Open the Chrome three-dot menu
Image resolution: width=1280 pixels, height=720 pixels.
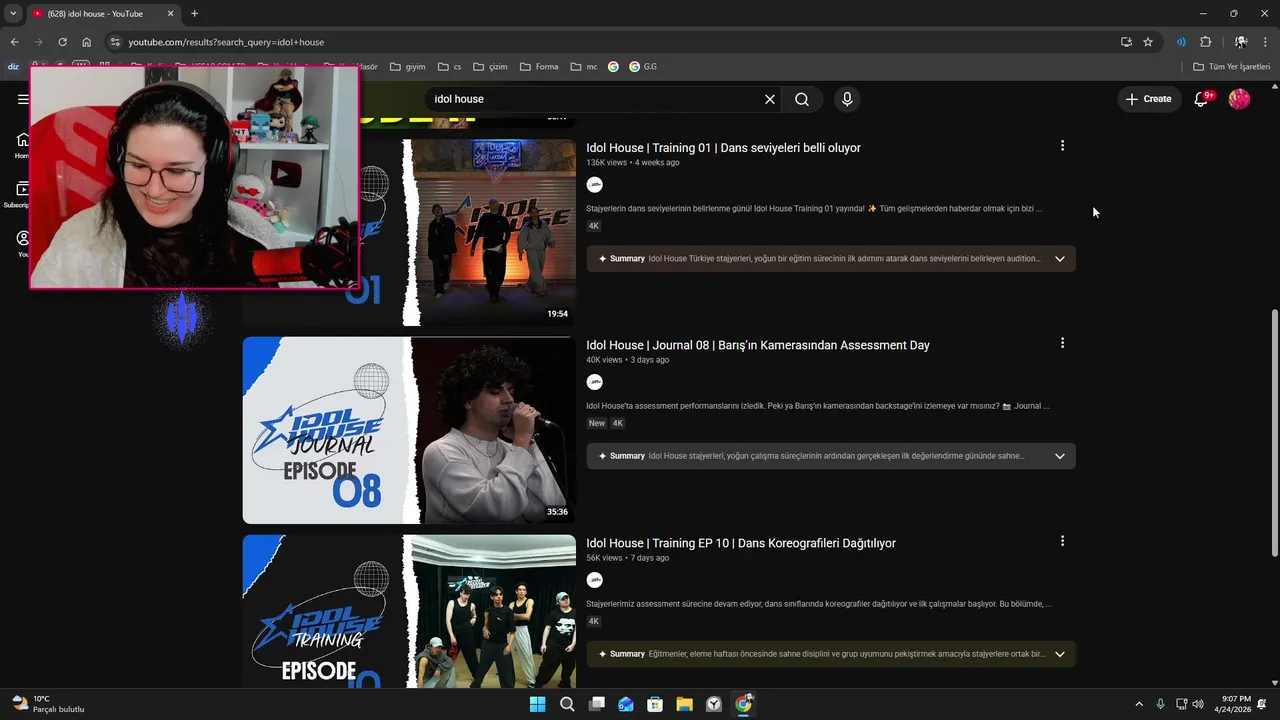(1265, 42)
